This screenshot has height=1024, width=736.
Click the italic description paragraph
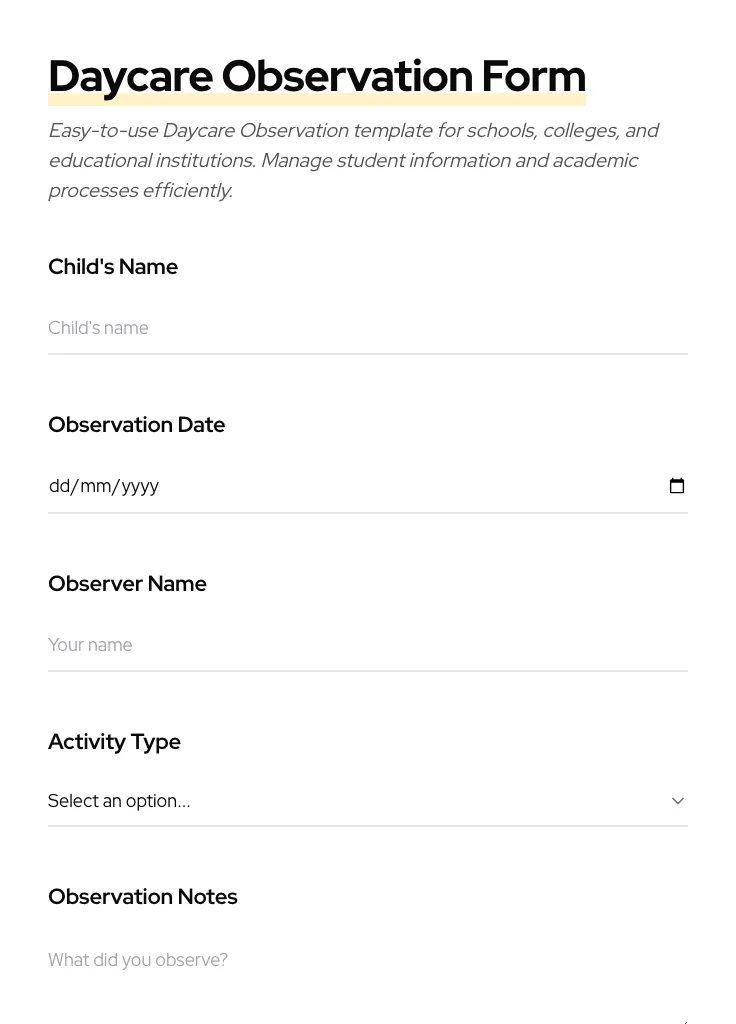point(353,160)
